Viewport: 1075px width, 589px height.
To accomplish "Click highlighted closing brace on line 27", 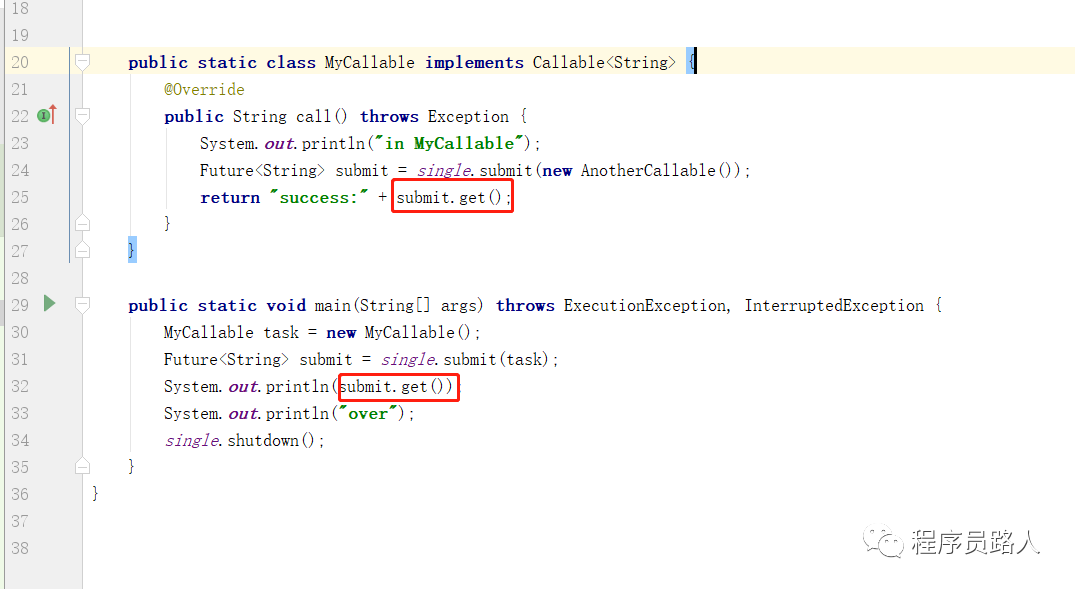I will click(x=132, y=250).
